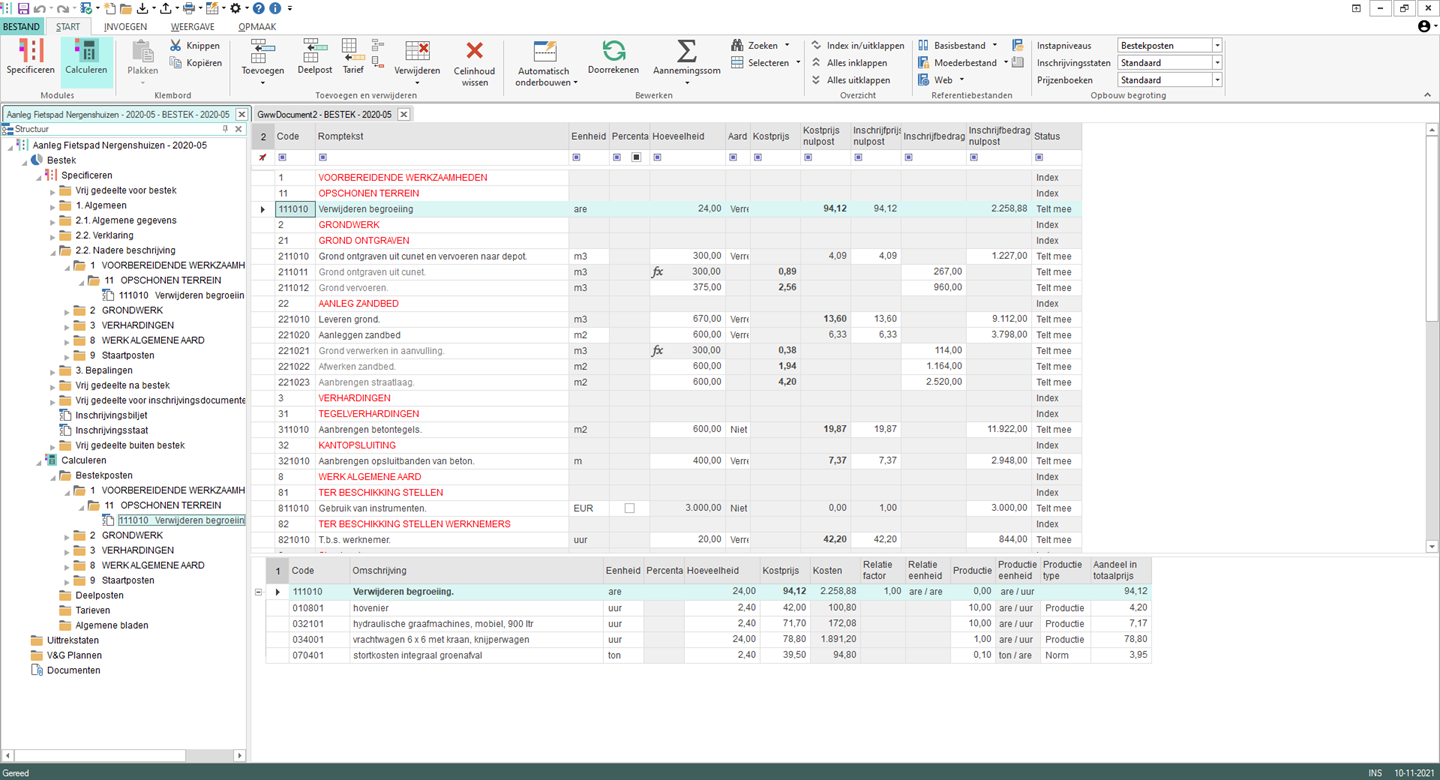The height and width of the screenshot is (780, 1440).
Task: Open the BESTAND menu
Action: 22,27
